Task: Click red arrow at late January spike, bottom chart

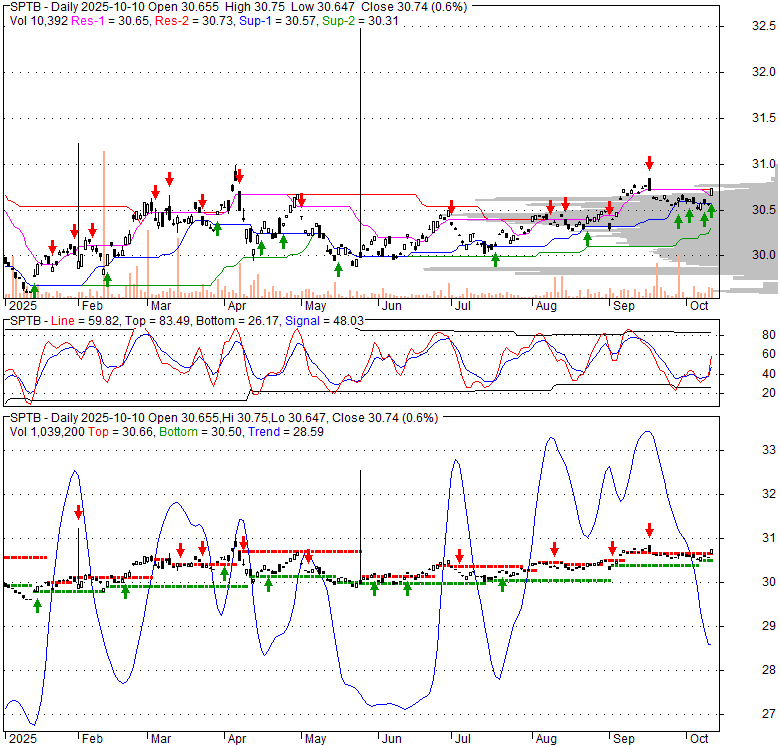Action: (78, 511)
